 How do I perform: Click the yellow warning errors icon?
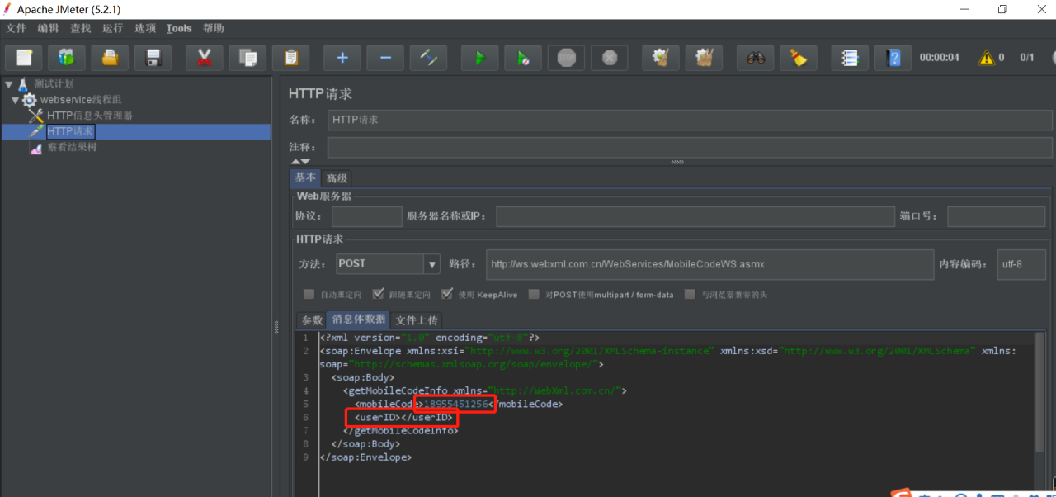tap(987, 58)
